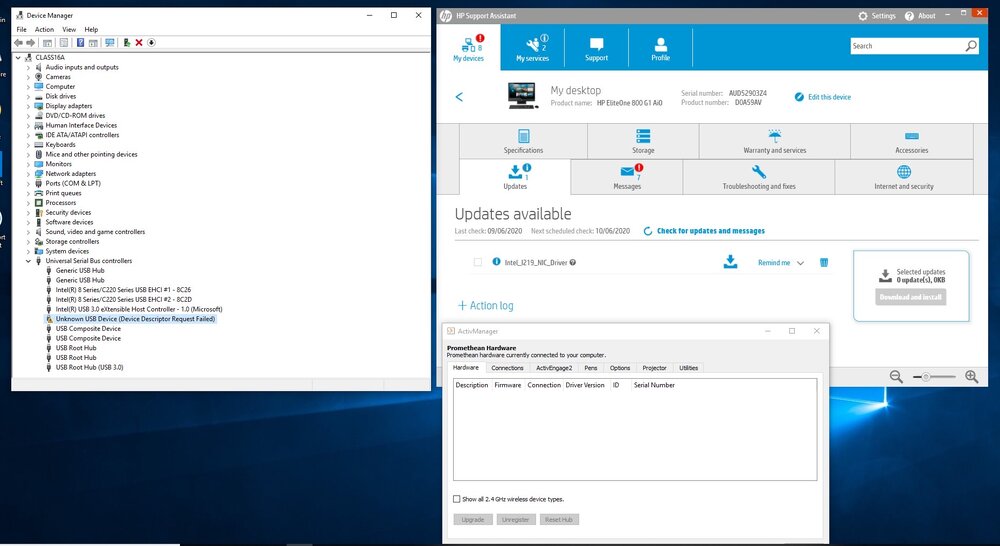Select Intel(R) USB 3.0 eXtensible Host Controller
This screenshot has height=546, width=1000.
(x=138, y=309)
